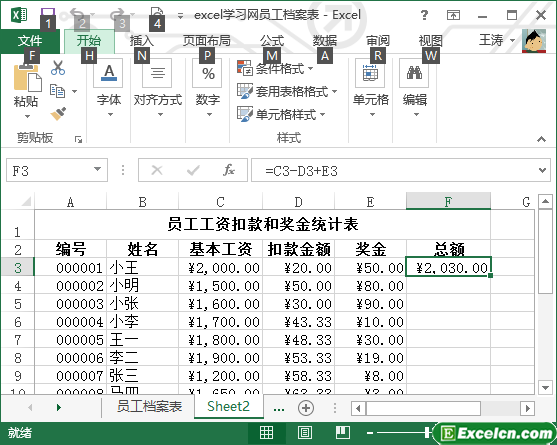Select the Format Painter brush

tap(58, 114)
